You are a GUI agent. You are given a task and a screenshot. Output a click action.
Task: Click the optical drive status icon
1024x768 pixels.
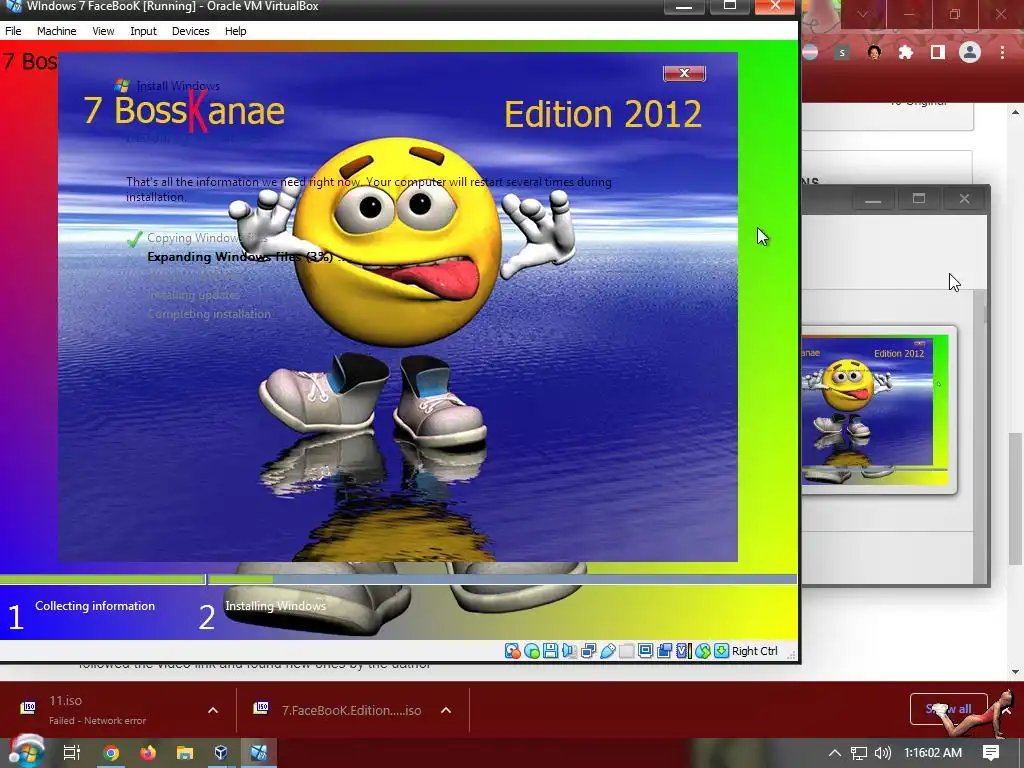pos(532,651)
